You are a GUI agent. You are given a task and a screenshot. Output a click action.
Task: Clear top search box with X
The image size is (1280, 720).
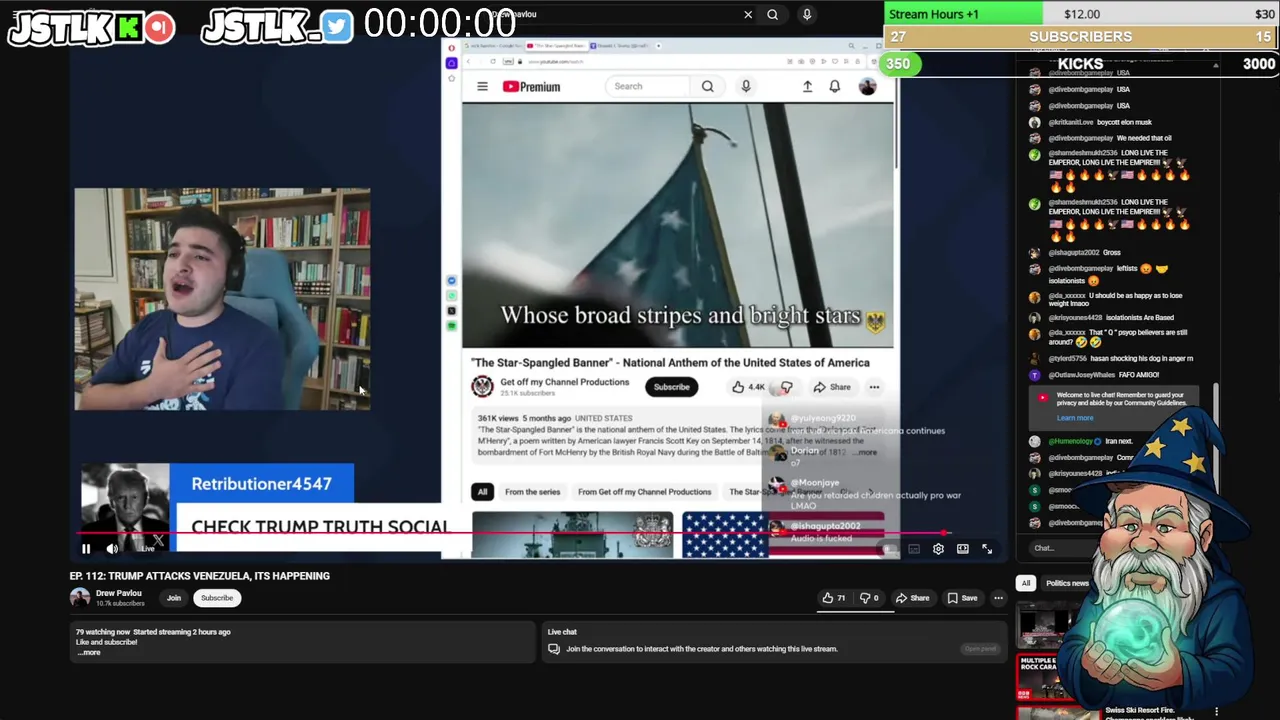tap(748, 14)
